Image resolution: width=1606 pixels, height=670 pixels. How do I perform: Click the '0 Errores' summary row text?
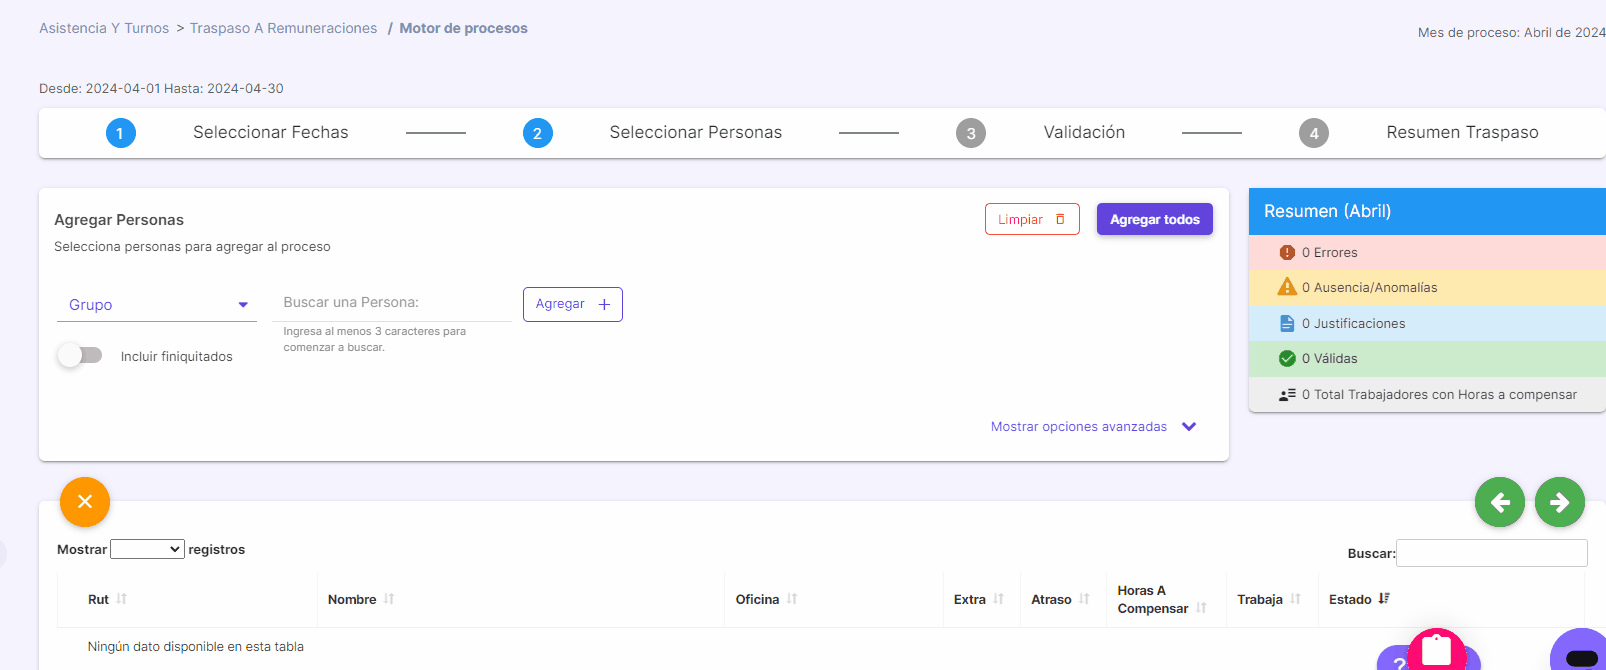point(1330,252)
